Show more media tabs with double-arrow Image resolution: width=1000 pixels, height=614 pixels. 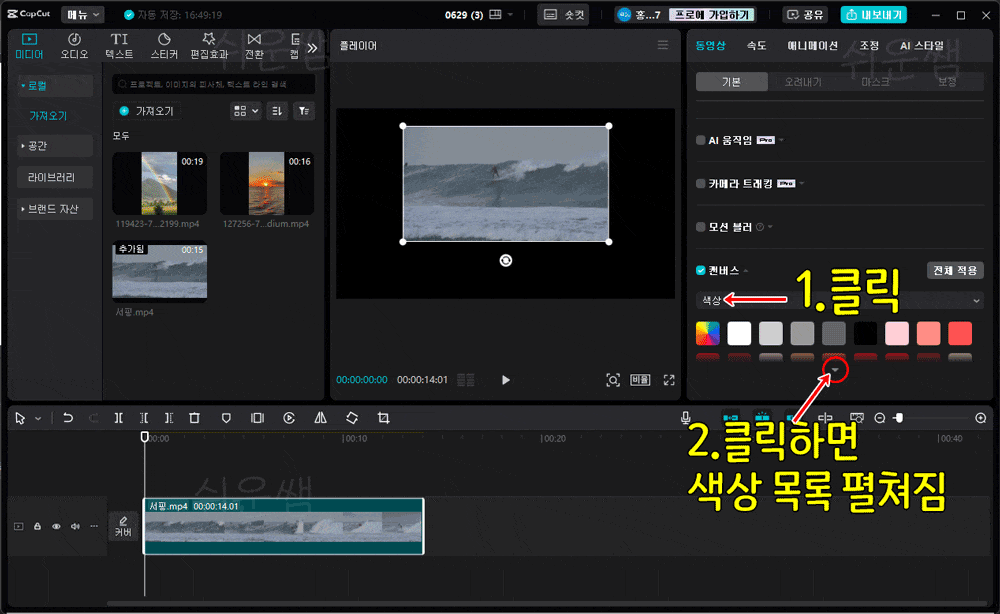click(312, 48)
